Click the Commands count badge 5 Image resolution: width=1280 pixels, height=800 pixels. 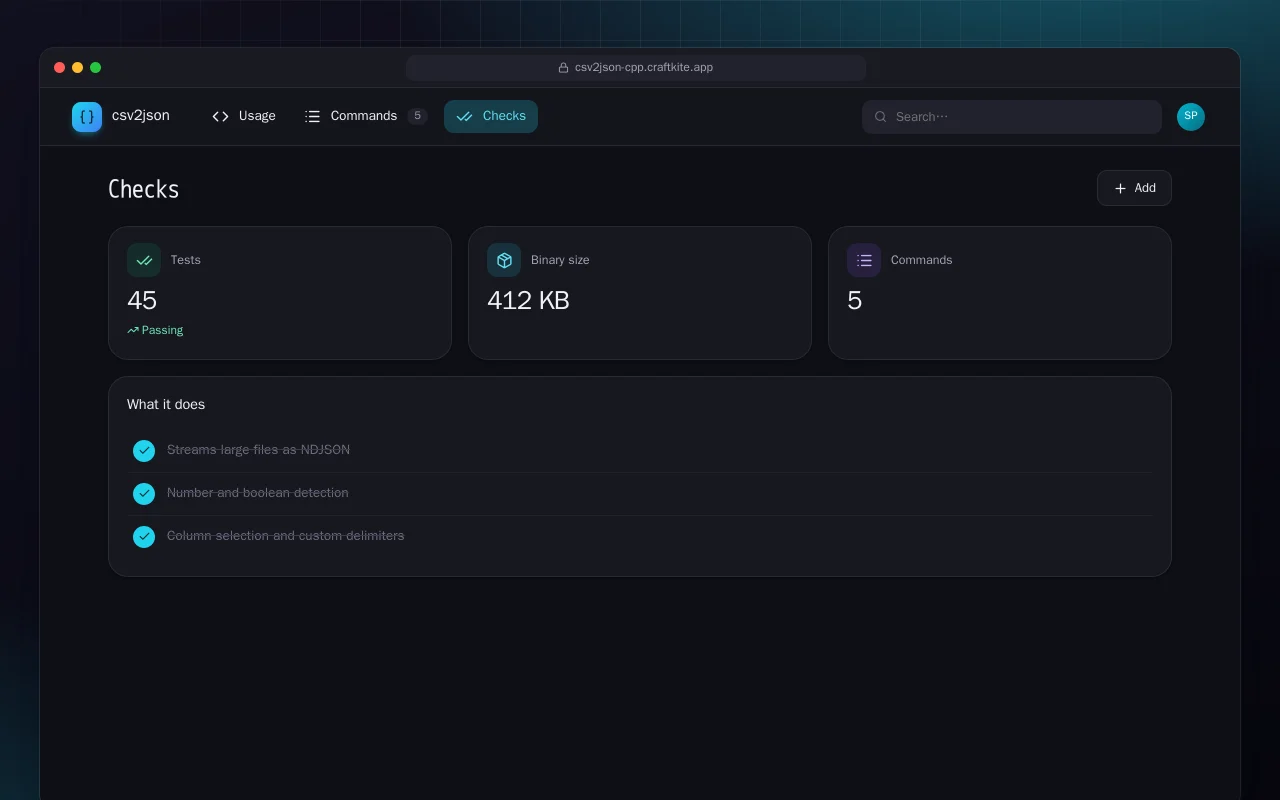(417, 116)
